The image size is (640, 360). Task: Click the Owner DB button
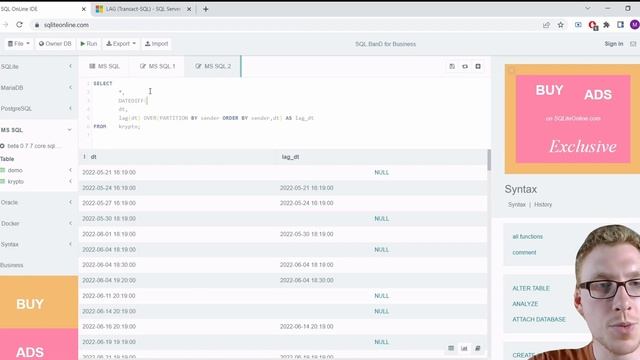coord(55,44)
